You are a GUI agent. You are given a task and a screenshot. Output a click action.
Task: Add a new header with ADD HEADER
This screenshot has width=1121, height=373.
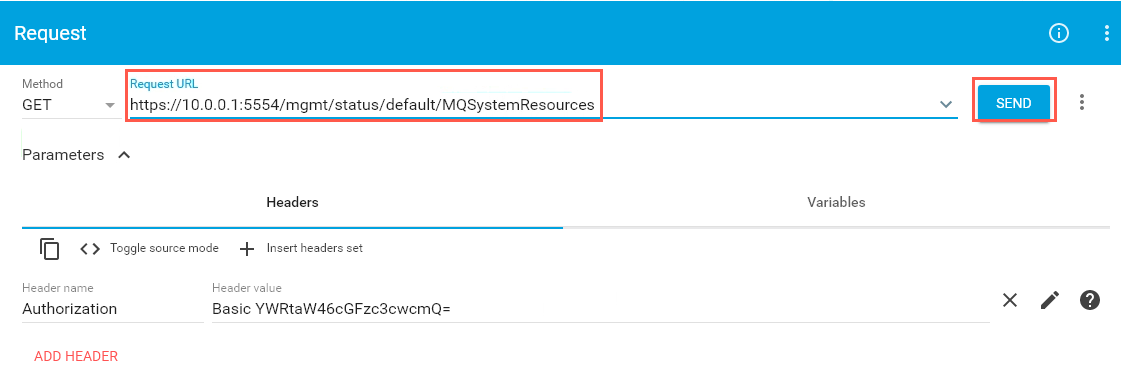tap(76, 356)
